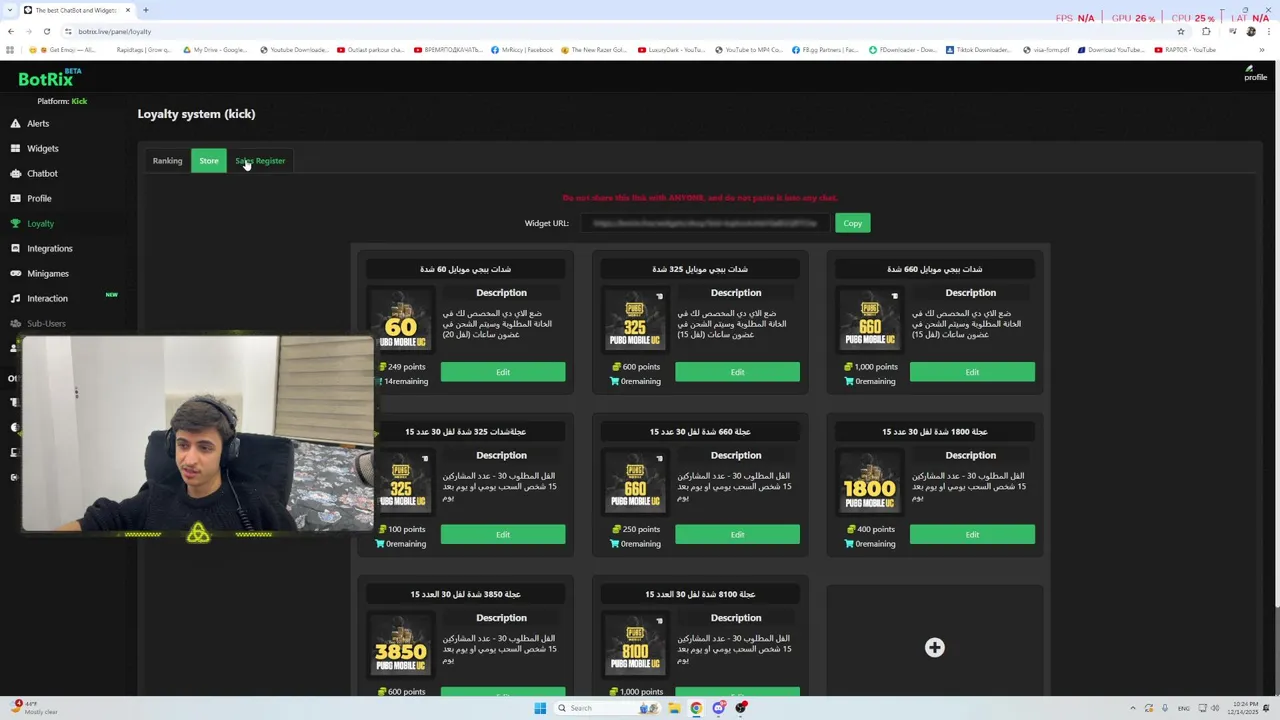This screenshot has height=720, width=1280.
Task: Open the My Drive - Google bookmark
Action: pos(215,50)
